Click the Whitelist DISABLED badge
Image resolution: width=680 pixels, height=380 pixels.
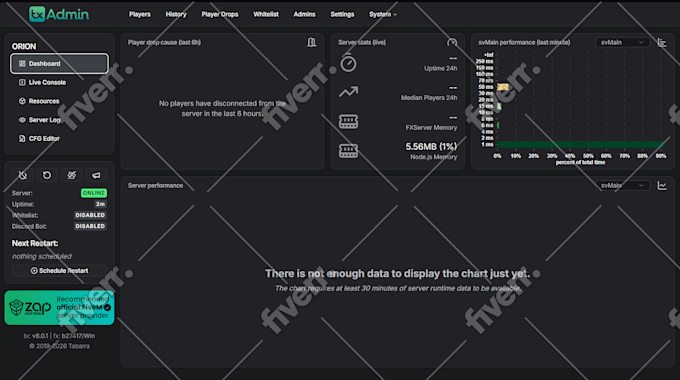pyautogui.click(x=90, y=215)
